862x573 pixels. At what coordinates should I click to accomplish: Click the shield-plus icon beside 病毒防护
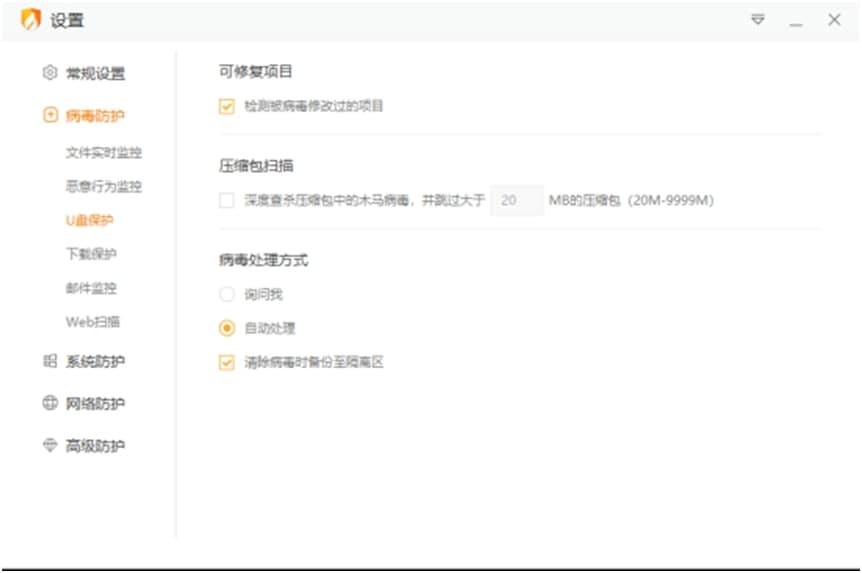tap(50, 115)
